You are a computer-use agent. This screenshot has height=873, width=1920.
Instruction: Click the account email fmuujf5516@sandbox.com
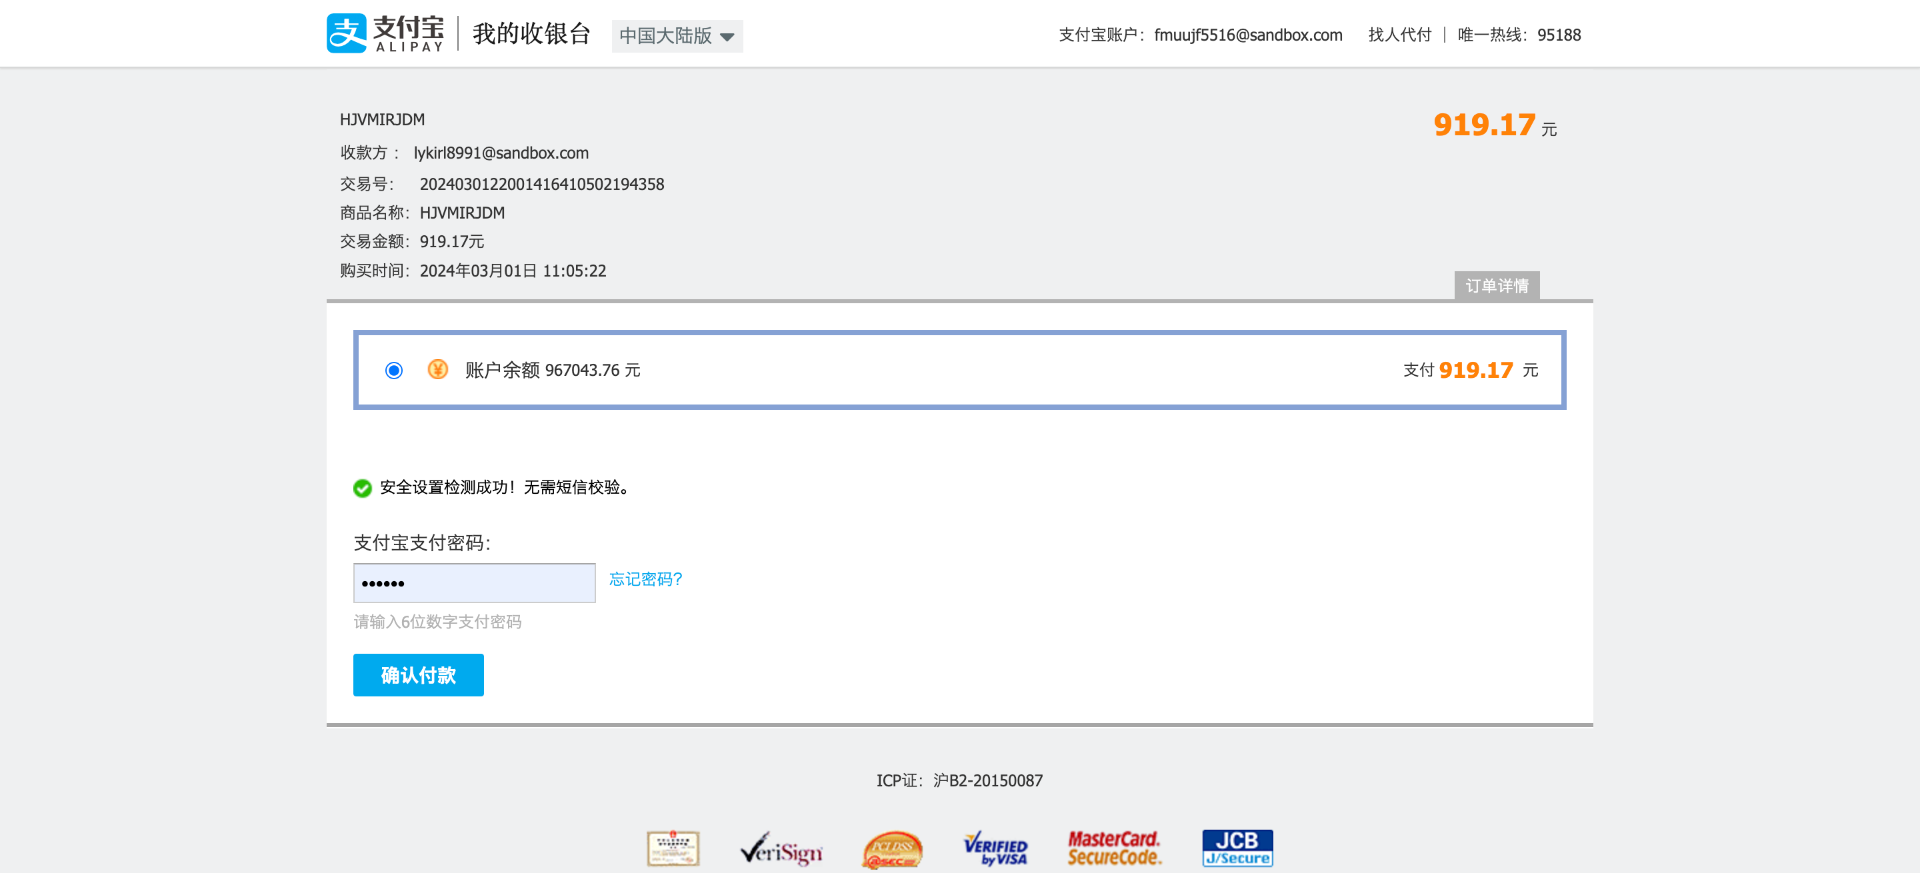[x=1248, y=35]
